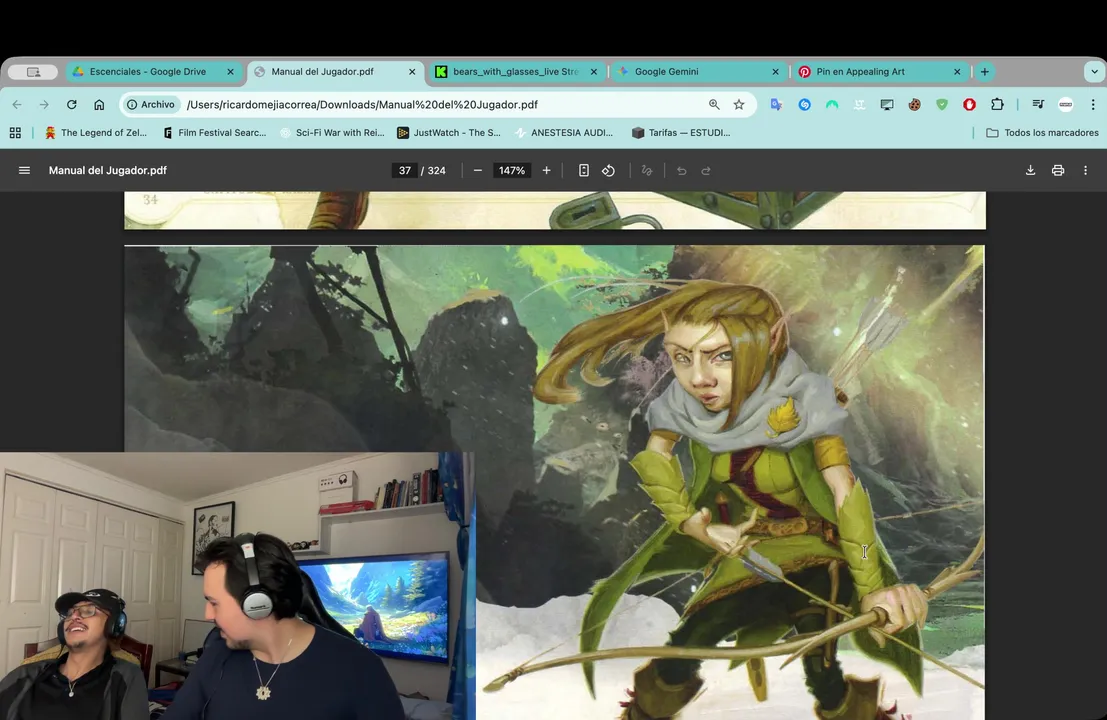Close the Pin en Appealing Art tab
Screen dimensions: 1107x720
[x=957, y=72]
